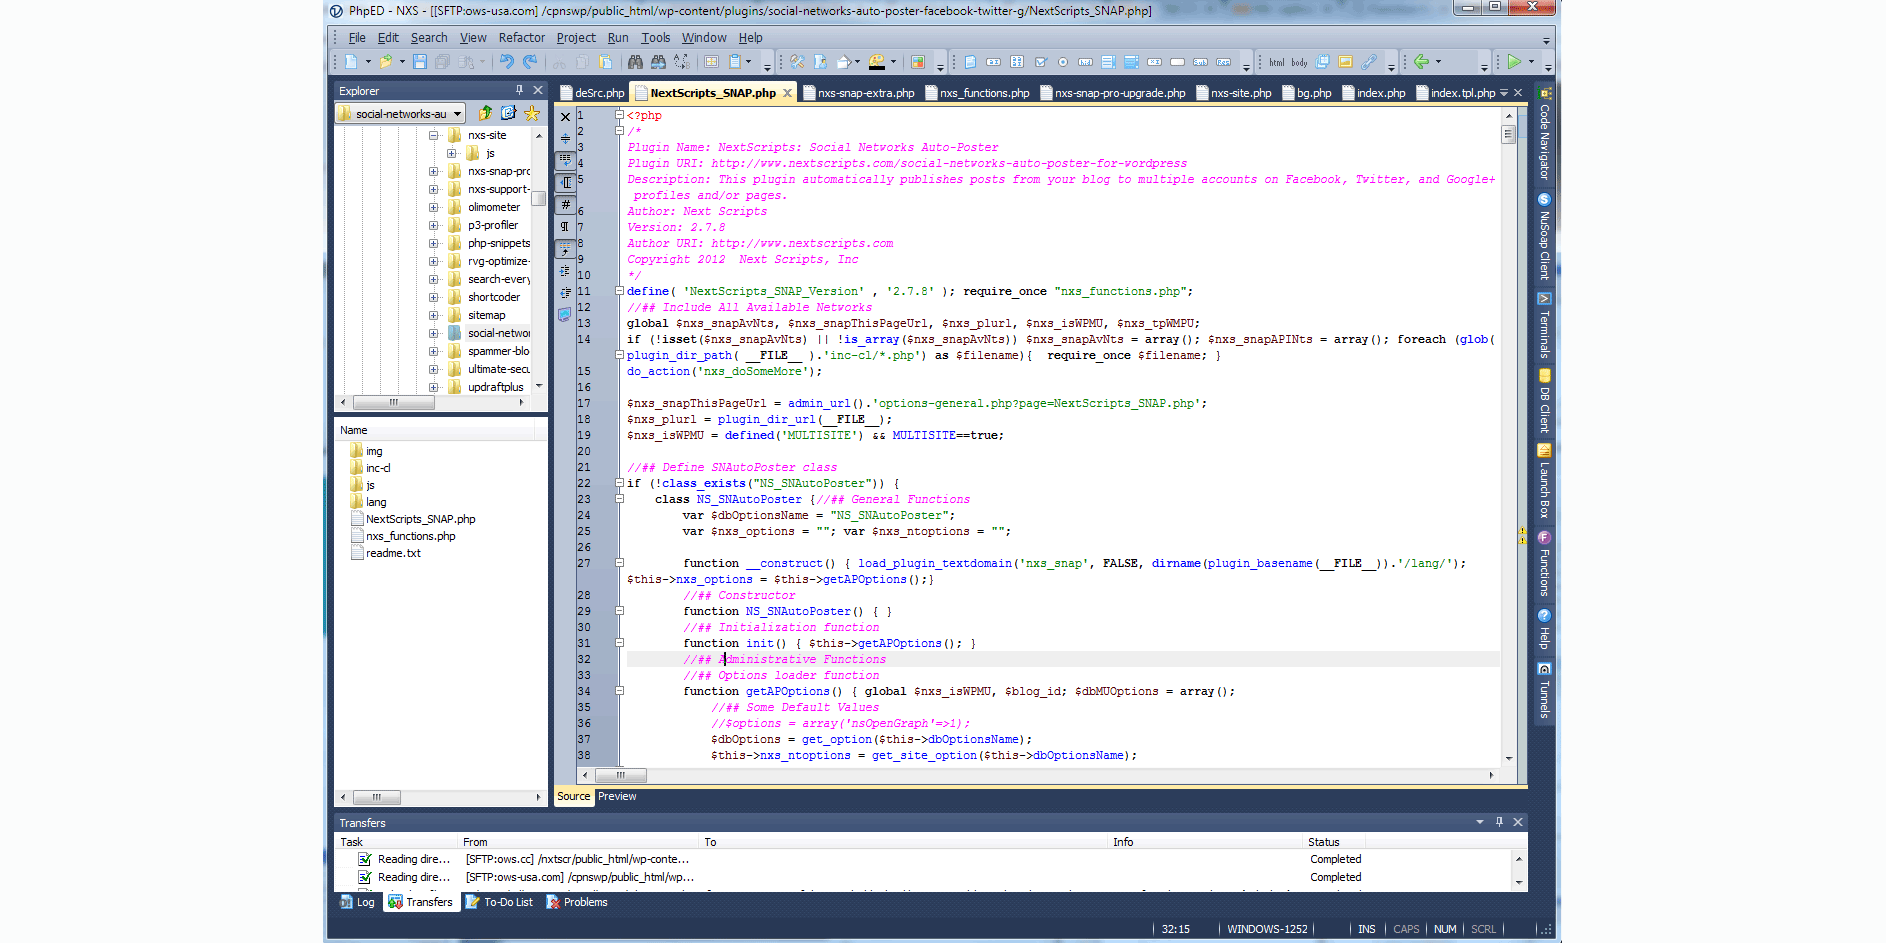1886x943 pixels.
Task: Open Find using the binoculars icon
Action: [x=635, y=62]
